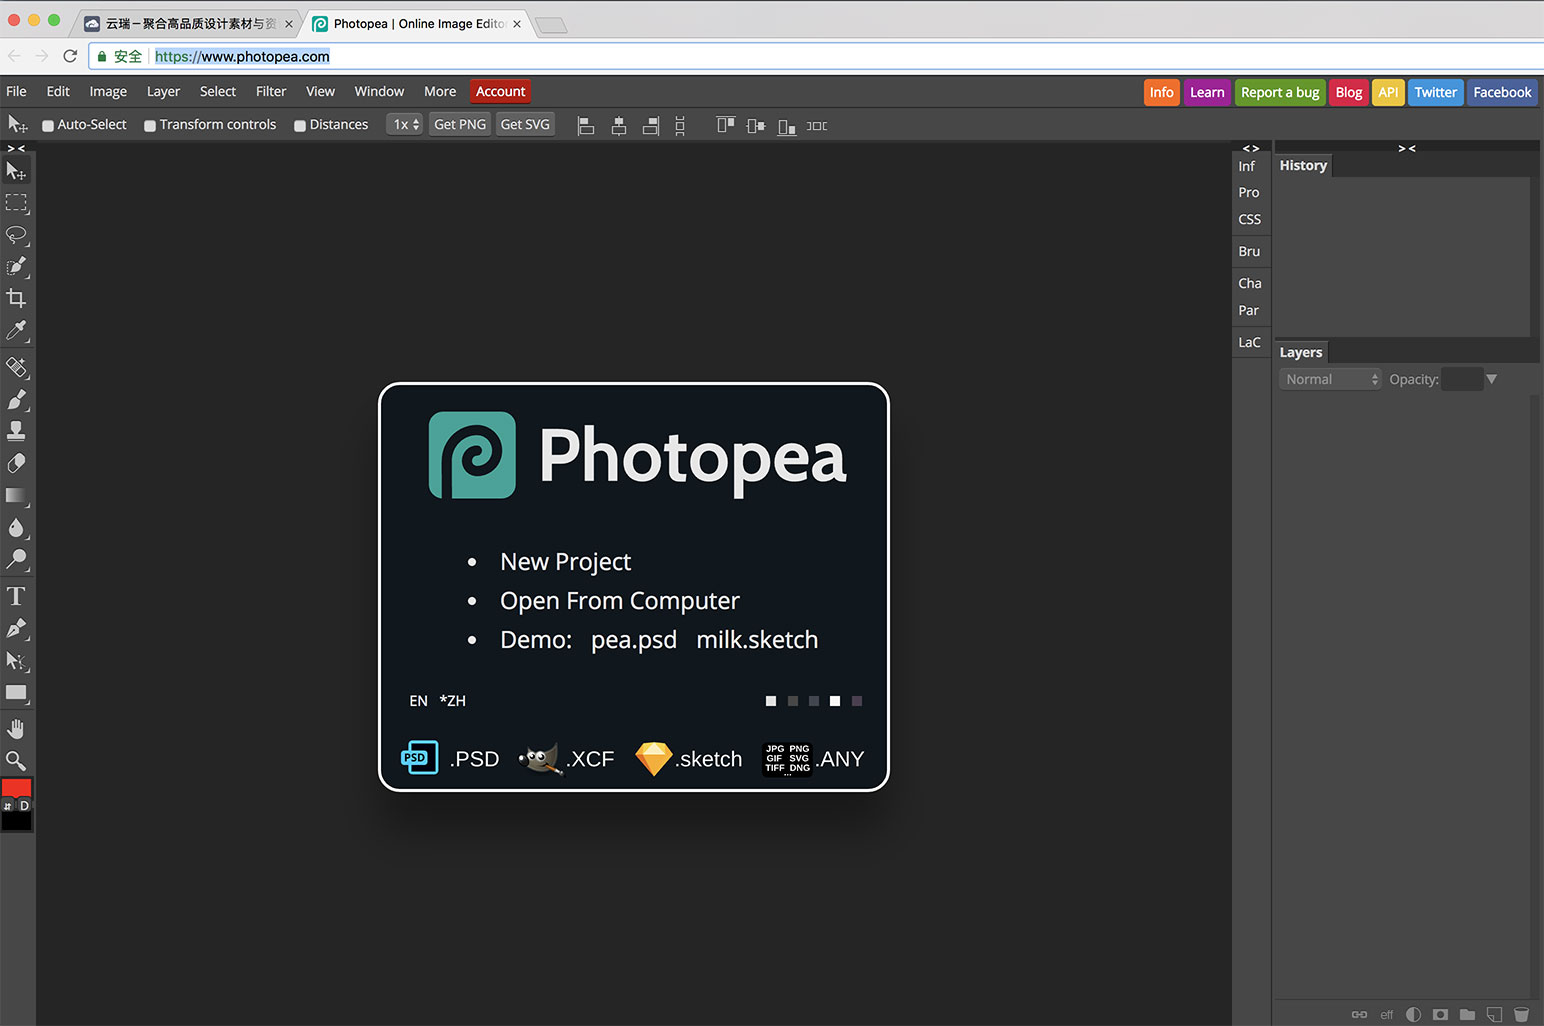Viewport: 1544px width, 1026px height.
Task: Click the Report a bug button
Action: [1280, 92]
